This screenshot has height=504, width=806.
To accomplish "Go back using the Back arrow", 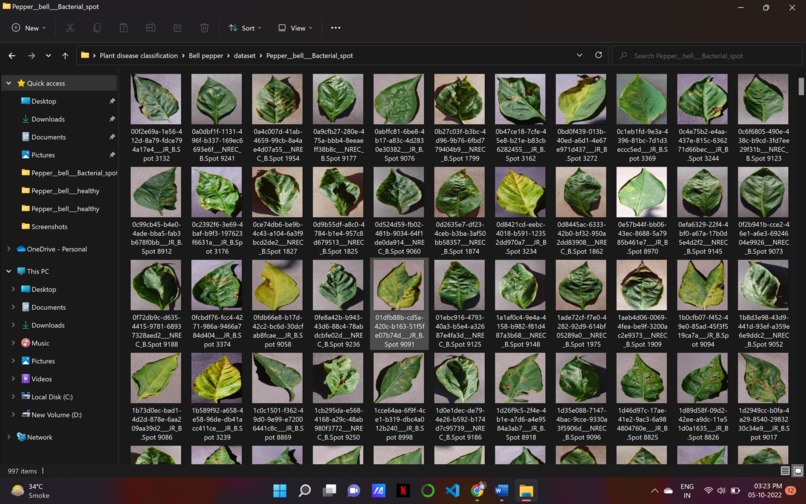I will point(12,56).
